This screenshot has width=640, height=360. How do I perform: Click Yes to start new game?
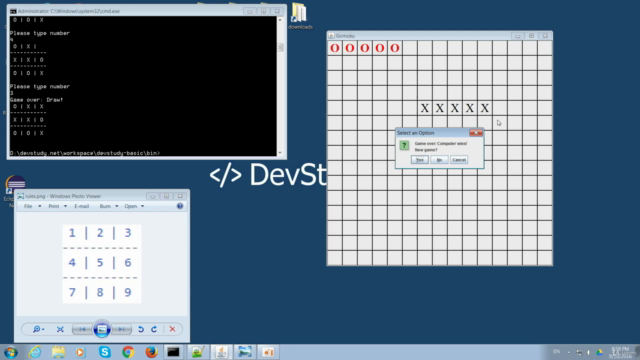(x=420, y=160)
